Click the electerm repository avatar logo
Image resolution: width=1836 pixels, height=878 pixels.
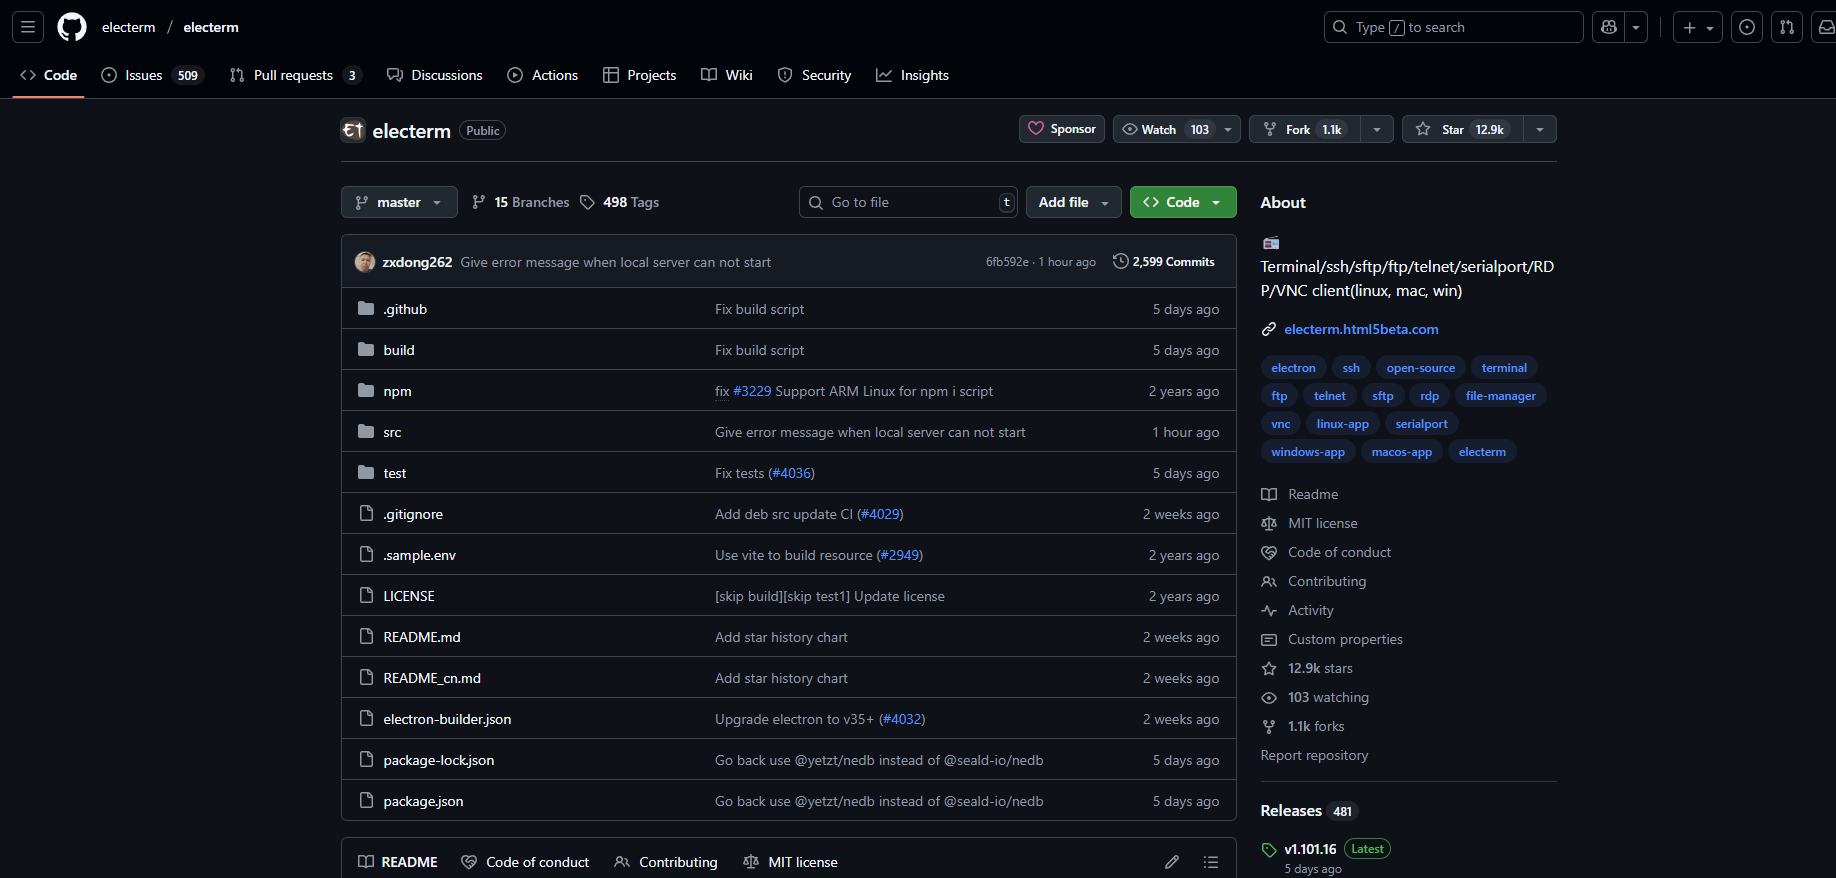point(353,130)
